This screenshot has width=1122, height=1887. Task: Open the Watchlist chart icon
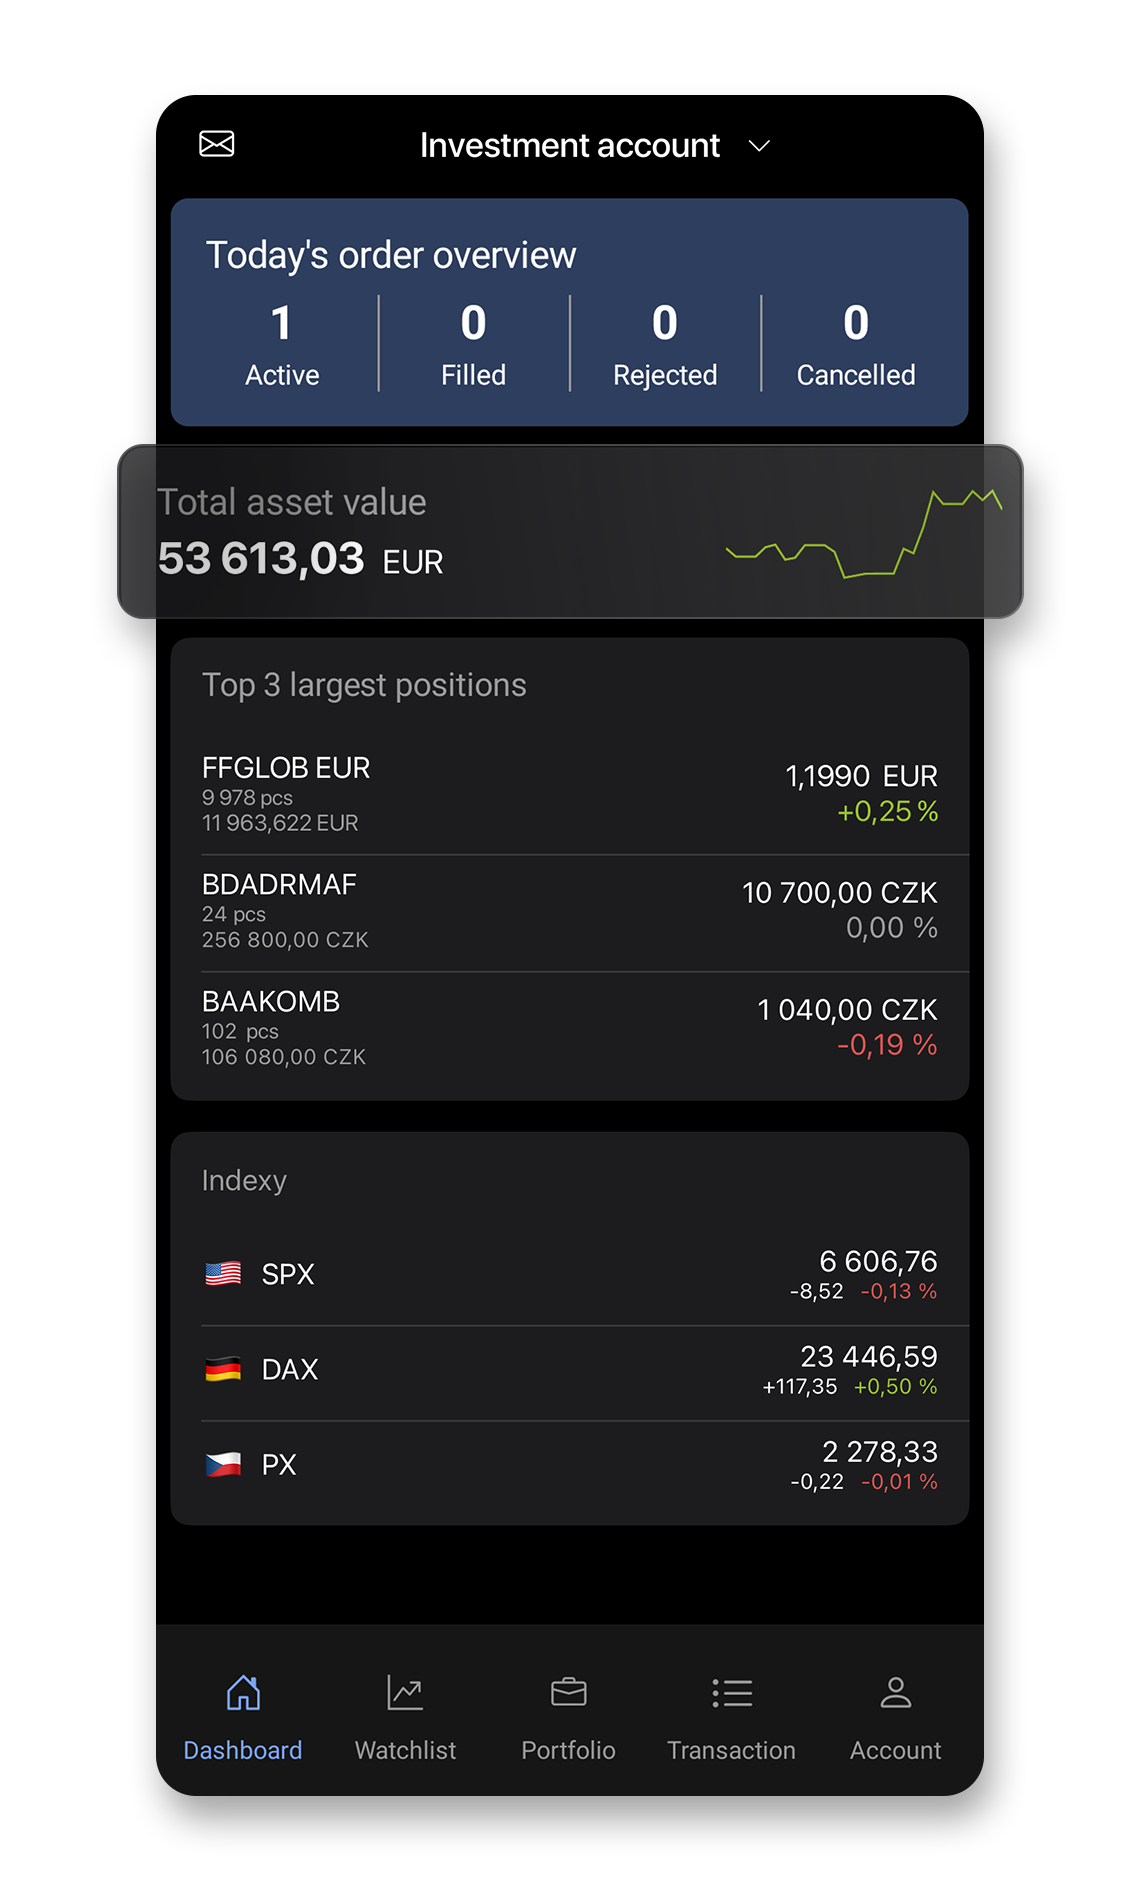405,1693
